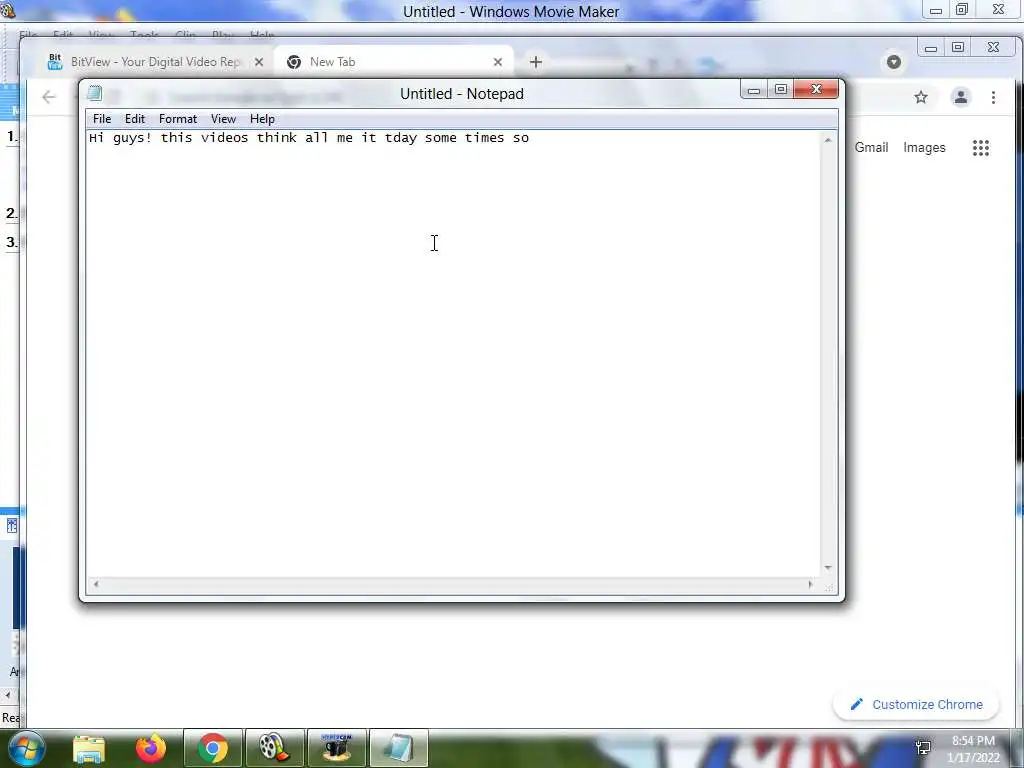Screen dimensions: 1024x768
Task: Click Chrome back arrow button
Action: pyautogui.click(x=49, y=97)
